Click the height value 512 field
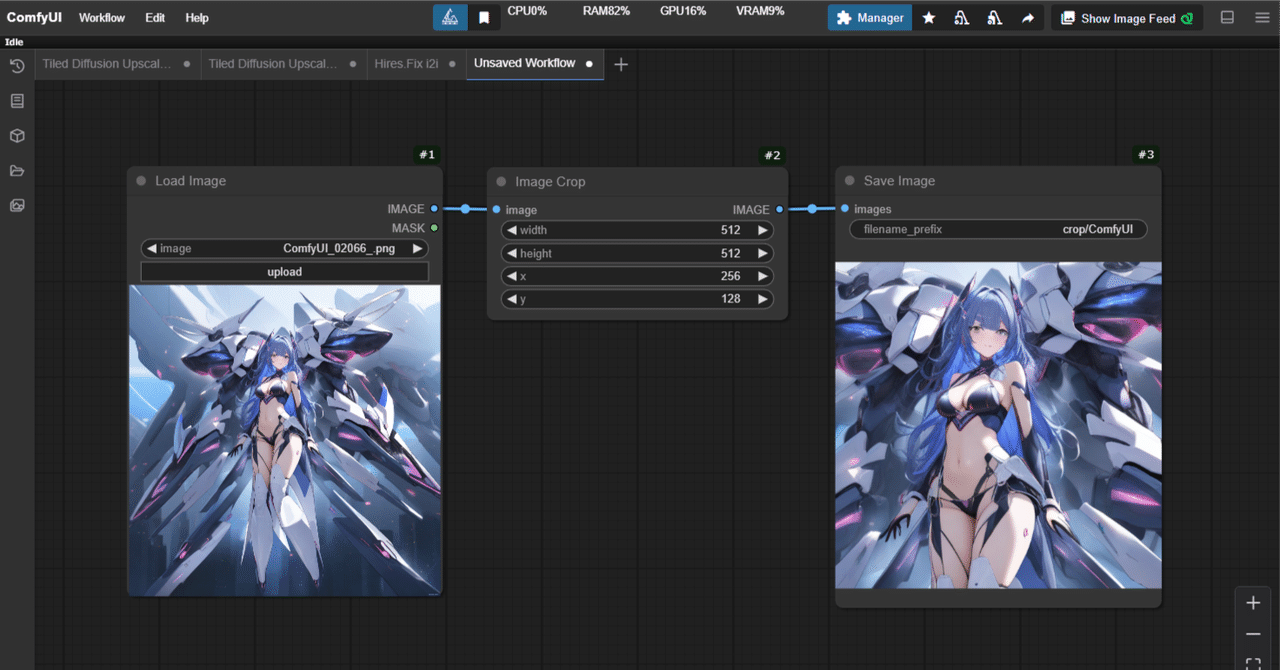Image resolution: width=1280 pixels, height=670 pixels. [637, 253]
